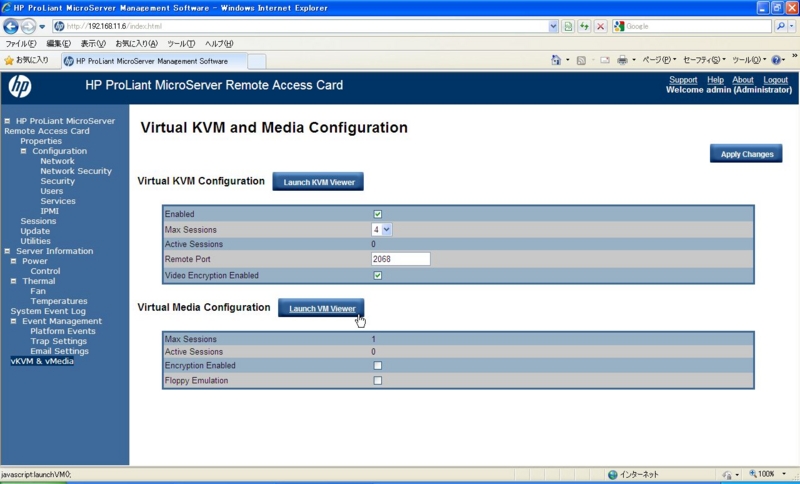Collapse the Server Information tree node
The image size is (800, 484).
(7, 251)
